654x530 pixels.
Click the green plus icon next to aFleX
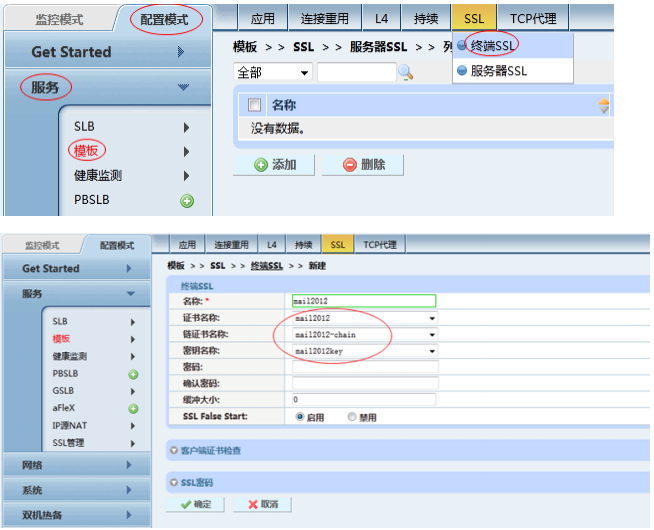[132, 408]
